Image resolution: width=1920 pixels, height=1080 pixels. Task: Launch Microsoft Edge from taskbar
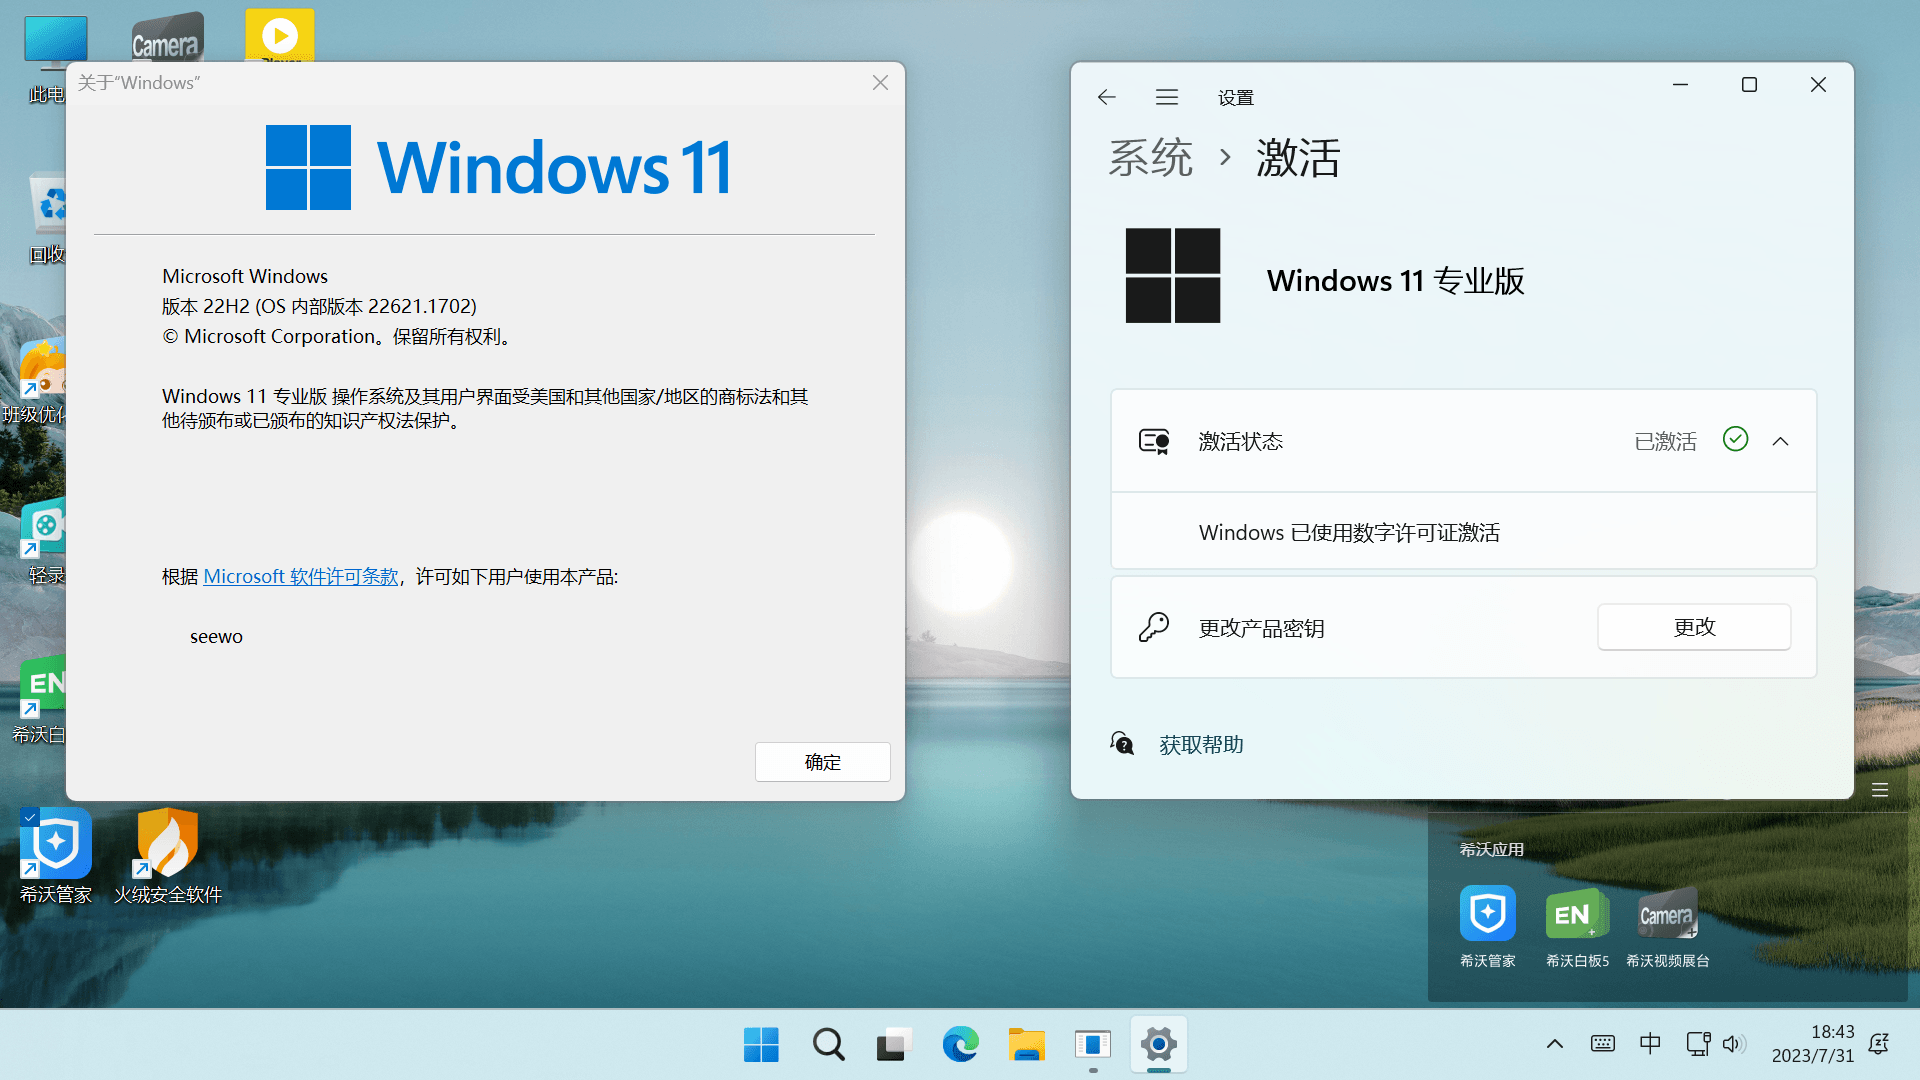tap(960, 1045)
